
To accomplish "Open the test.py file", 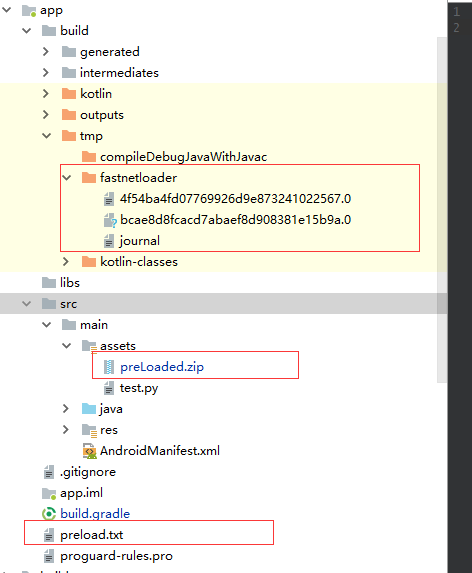I will (139, 388).
